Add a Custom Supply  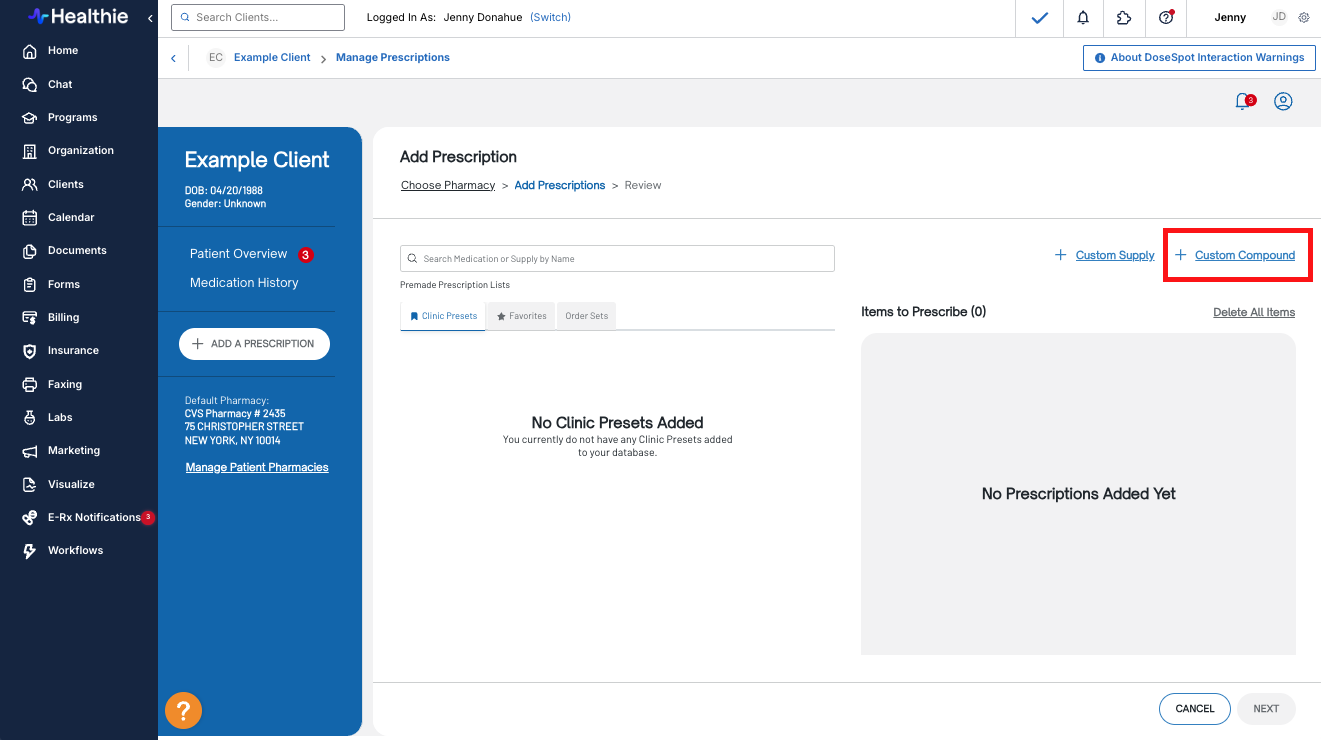1105,256
